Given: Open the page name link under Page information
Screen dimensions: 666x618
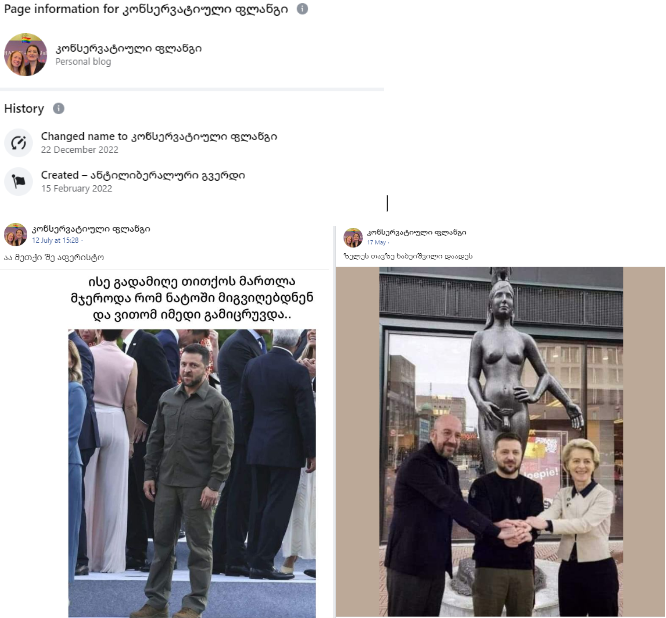Looking at the screenshot, I should [x=129, y=48].
